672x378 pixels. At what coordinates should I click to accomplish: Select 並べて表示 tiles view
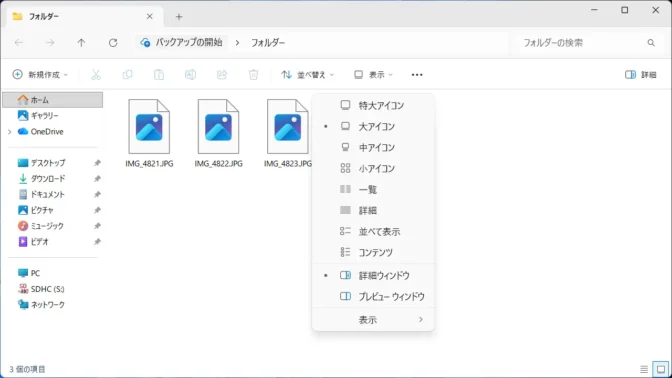tap(373, 231)
